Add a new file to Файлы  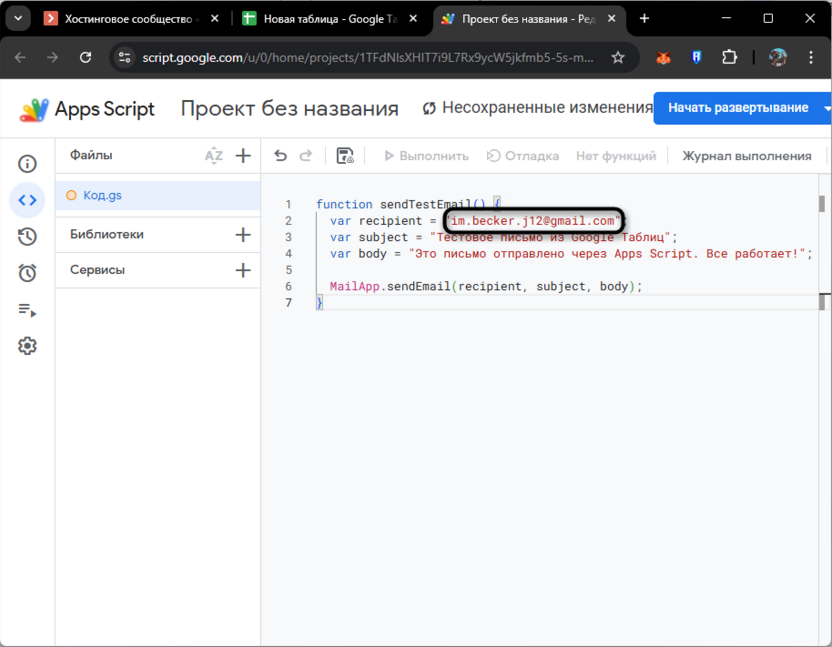pyautogui.click(x=242, y=155)
